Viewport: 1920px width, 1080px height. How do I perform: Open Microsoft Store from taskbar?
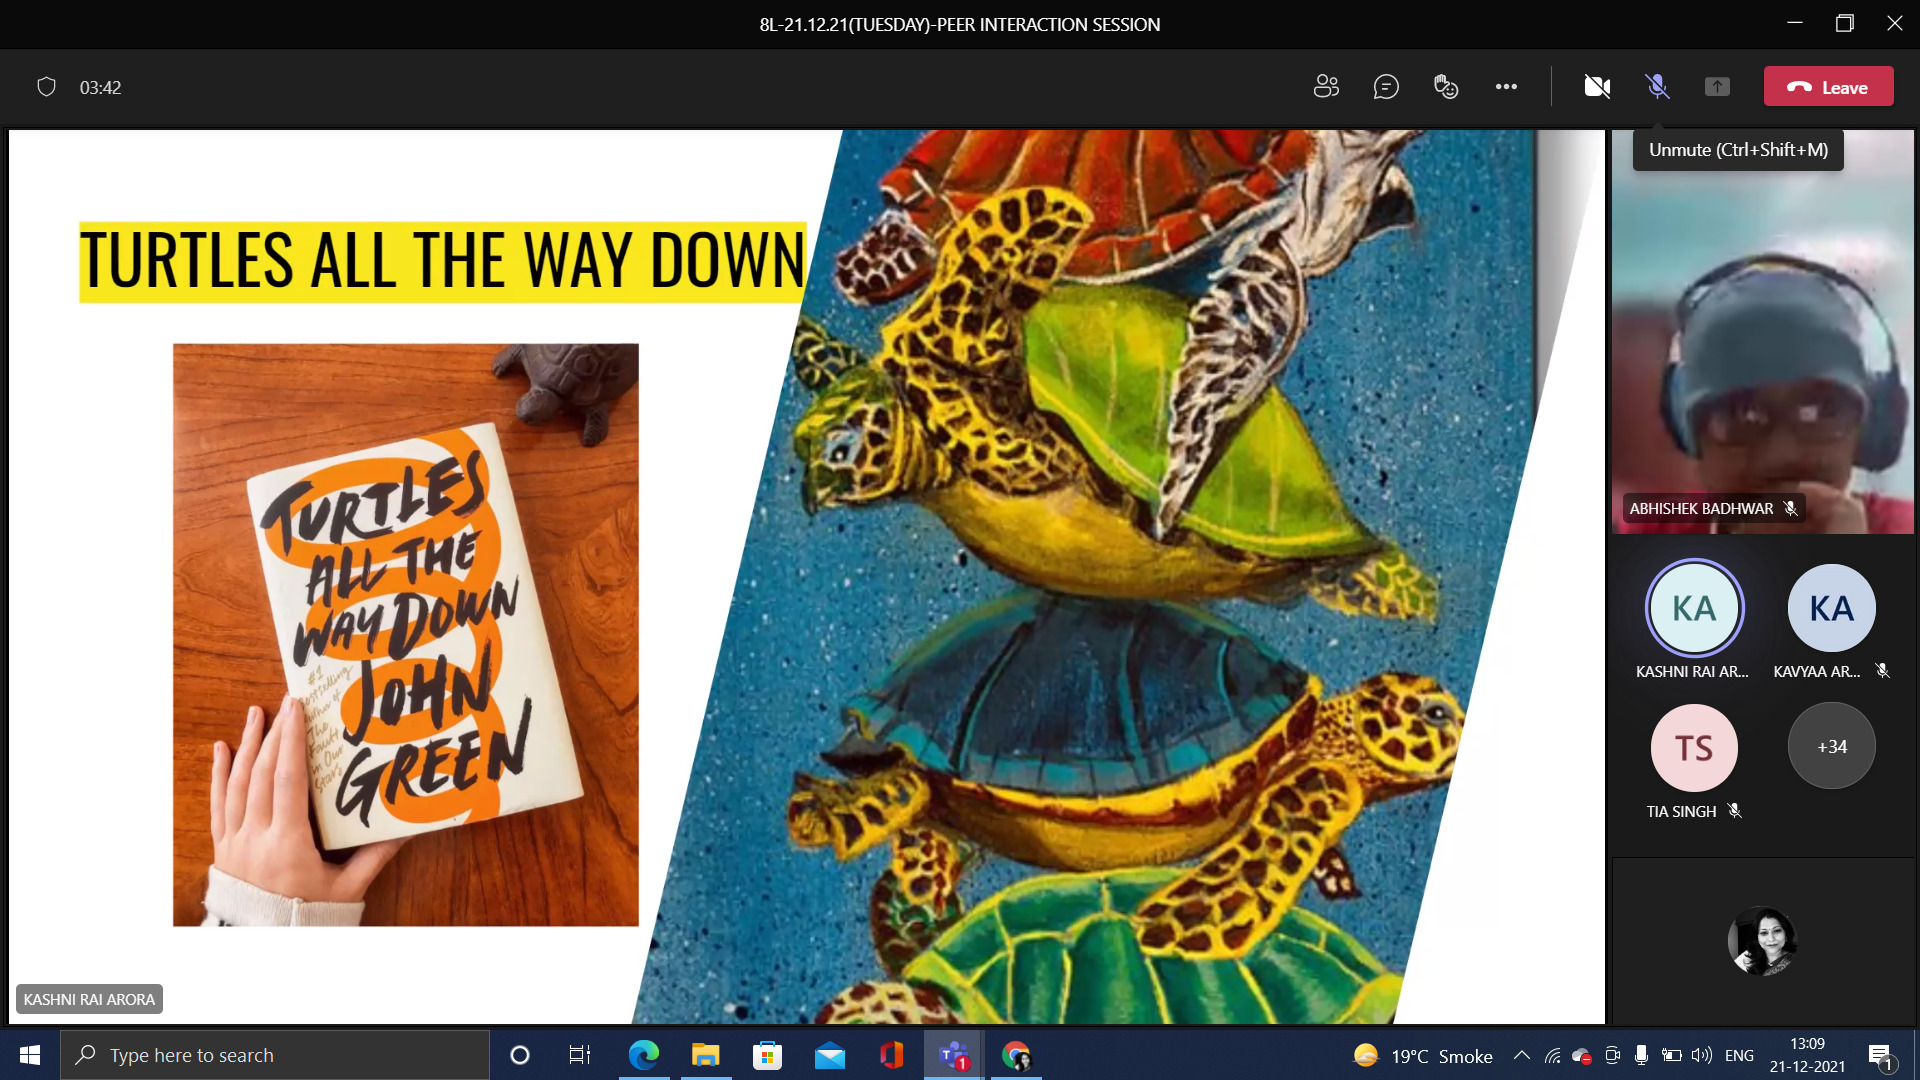(767, 1055)
